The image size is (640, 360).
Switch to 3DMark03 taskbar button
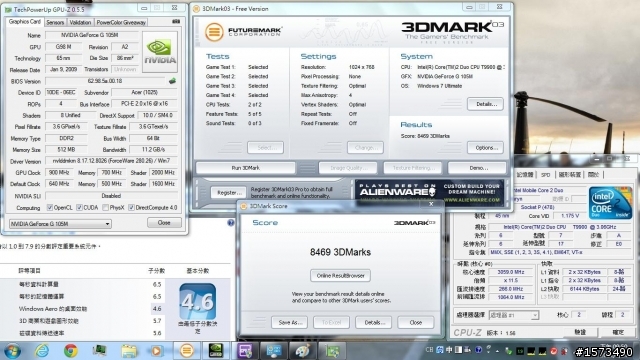[x=187, y=351]
